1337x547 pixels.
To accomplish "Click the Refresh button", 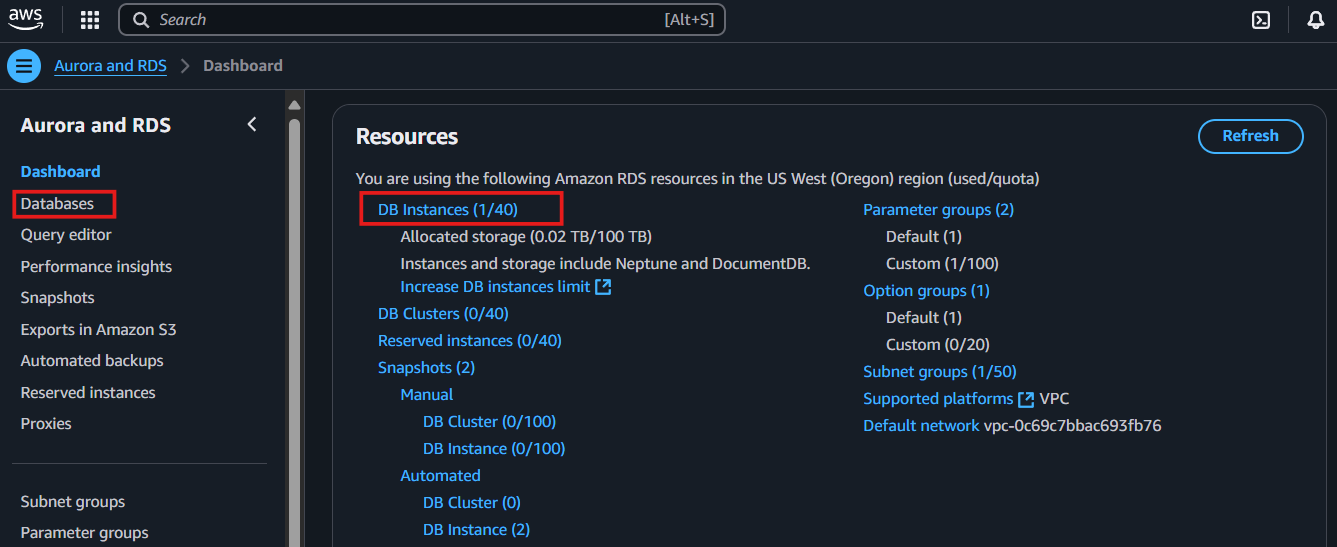I will (x=1250, y=136).
